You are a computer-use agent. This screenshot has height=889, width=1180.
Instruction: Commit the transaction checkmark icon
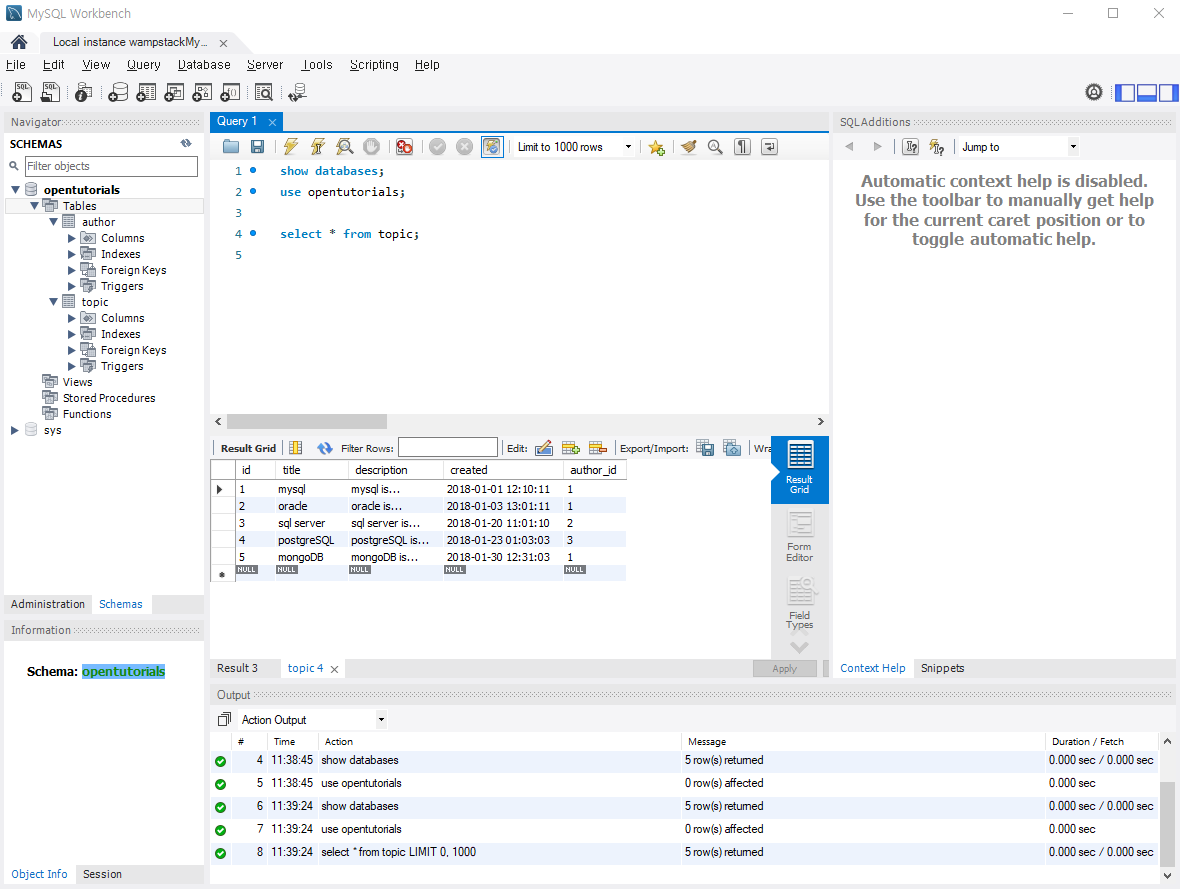pyautogui.click(x=437, y=147)
